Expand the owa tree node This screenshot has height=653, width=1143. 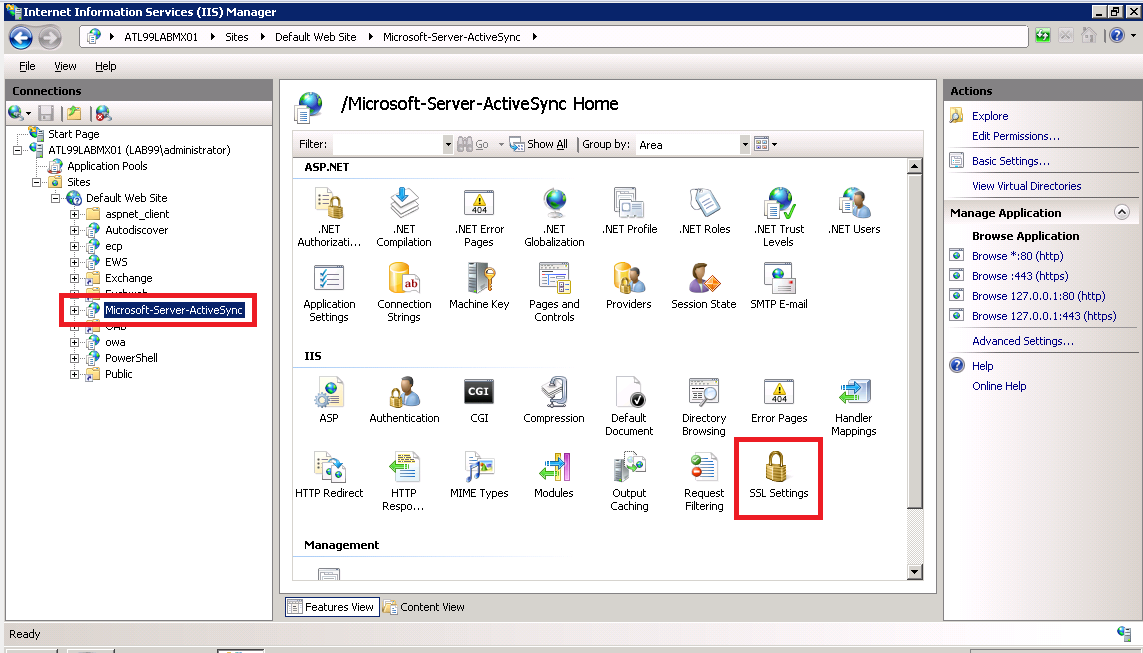coord(74,343)
